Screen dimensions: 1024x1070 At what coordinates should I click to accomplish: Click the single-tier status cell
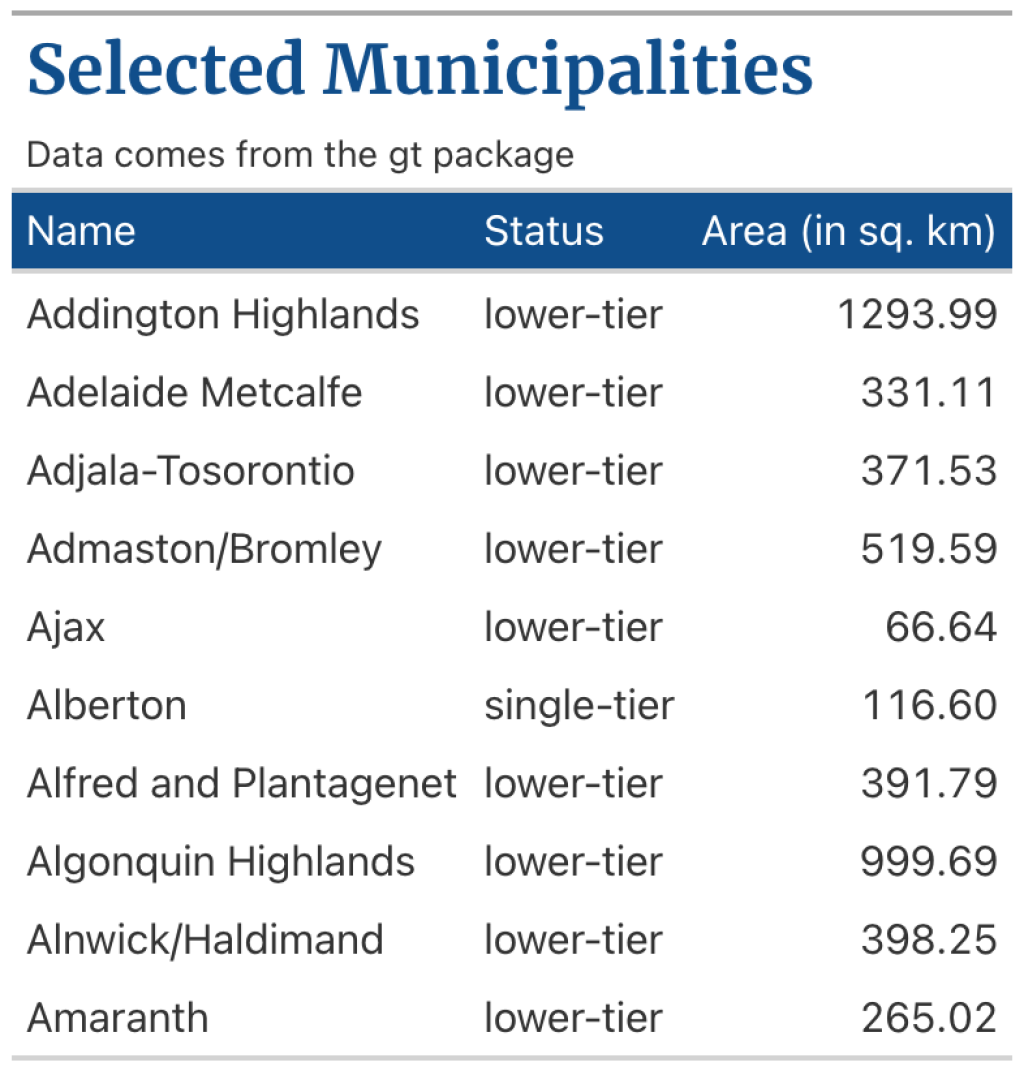579,705
